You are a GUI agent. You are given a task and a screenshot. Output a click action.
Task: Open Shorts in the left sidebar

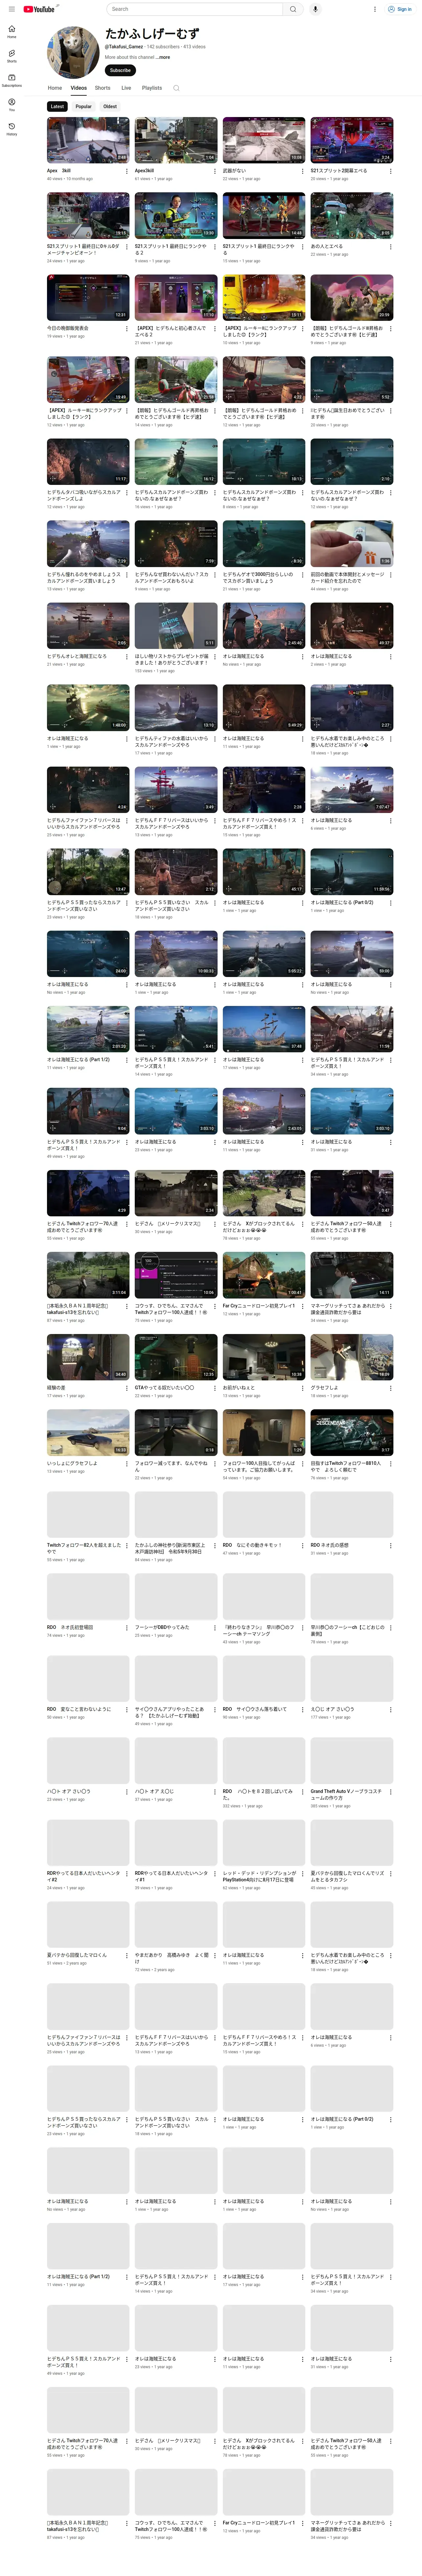(12, 56)
